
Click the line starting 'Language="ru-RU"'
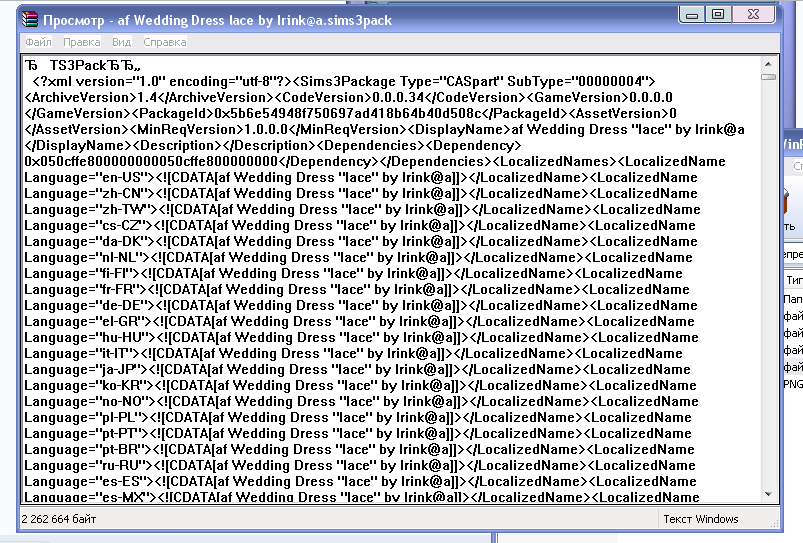click(360, 465)
